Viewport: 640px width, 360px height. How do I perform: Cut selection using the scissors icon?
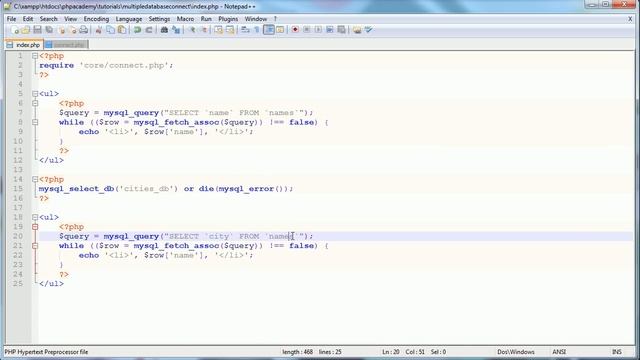(98, 30)
